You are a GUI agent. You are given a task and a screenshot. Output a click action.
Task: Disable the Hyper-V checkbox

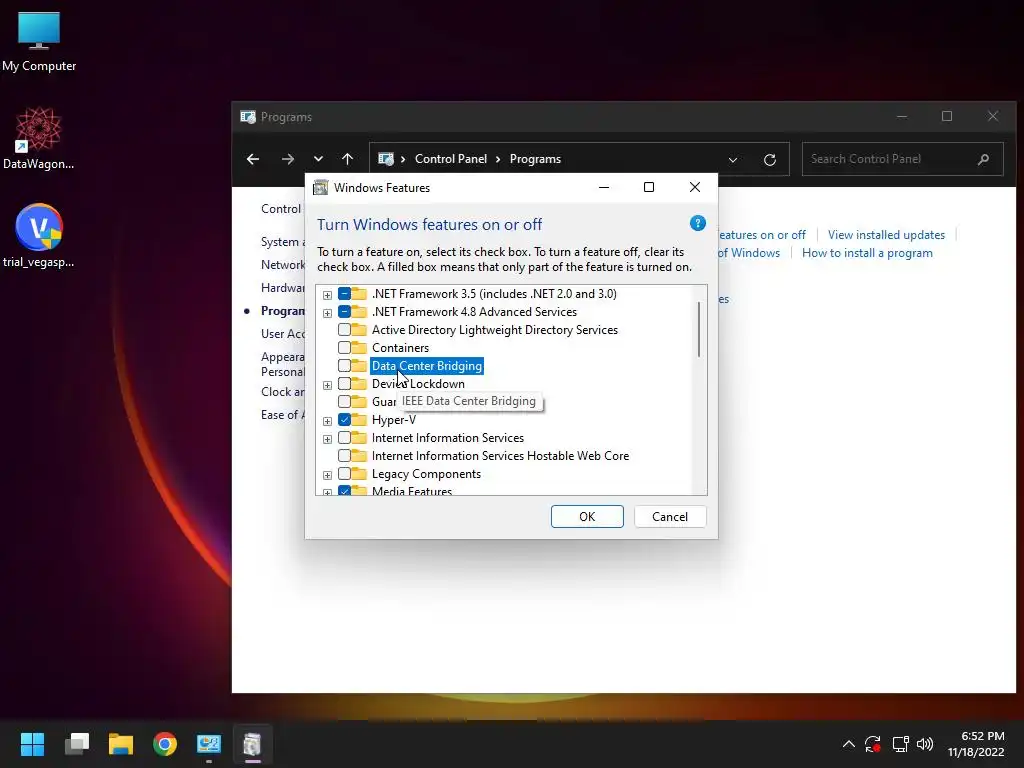pos(344,420)
